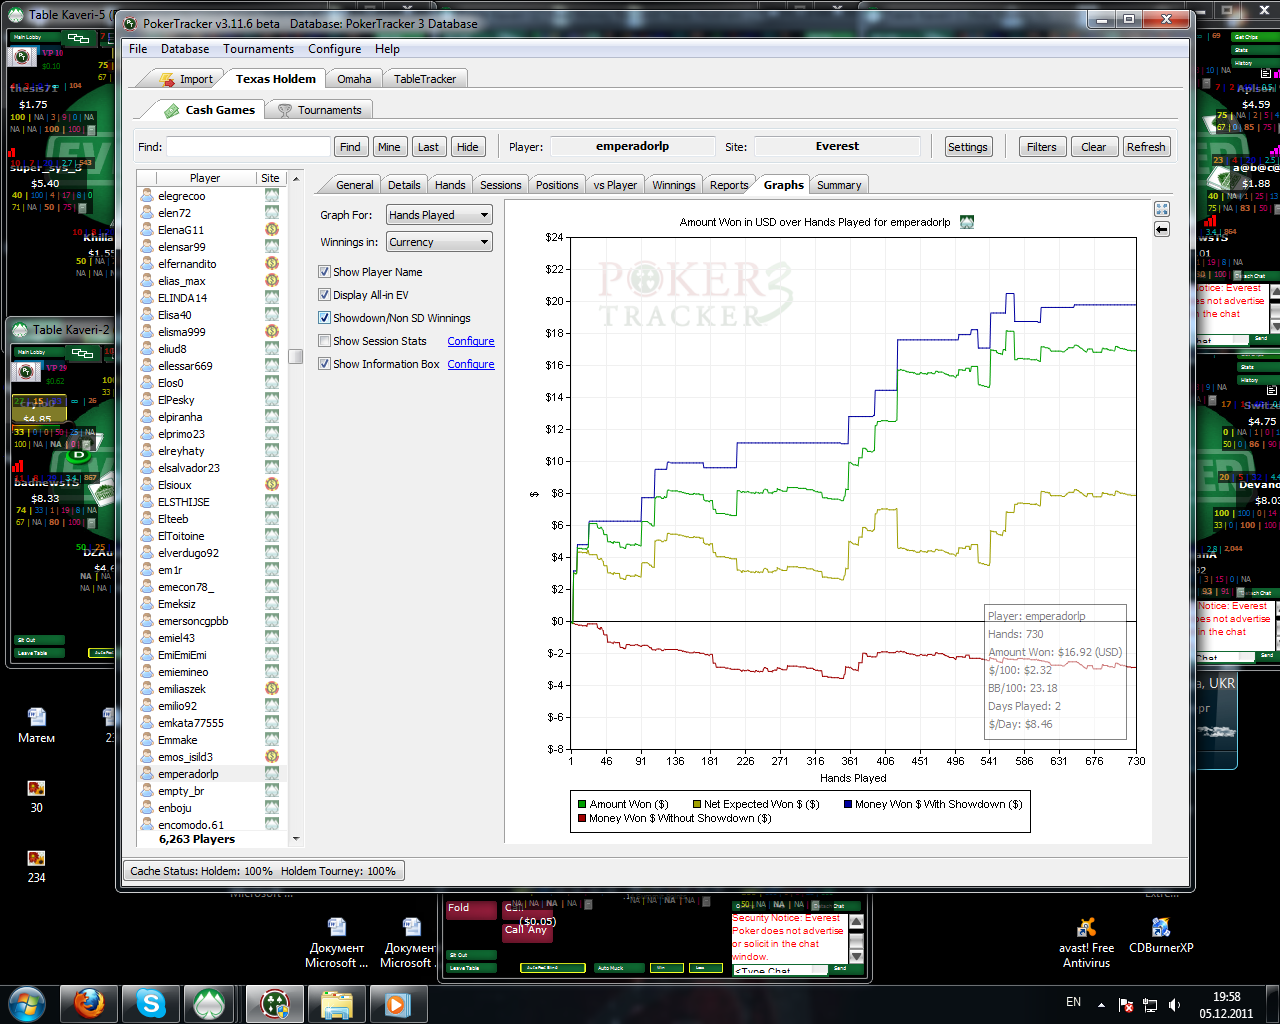Open the vs Player tab
The width and height of the screenshot is (1280, 1024).
614,185
